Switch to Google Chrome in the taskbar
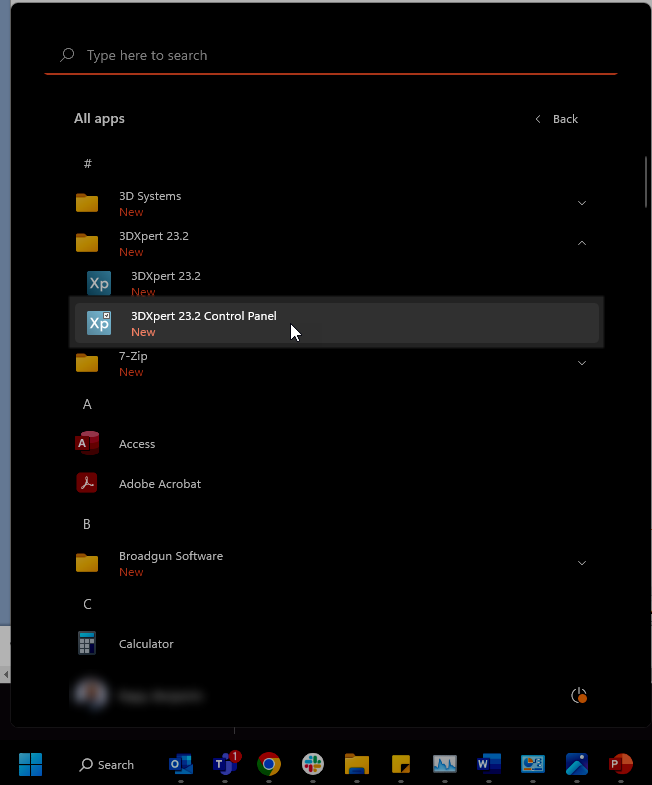Screen dimensions: 652x785 tap(269, 765)
